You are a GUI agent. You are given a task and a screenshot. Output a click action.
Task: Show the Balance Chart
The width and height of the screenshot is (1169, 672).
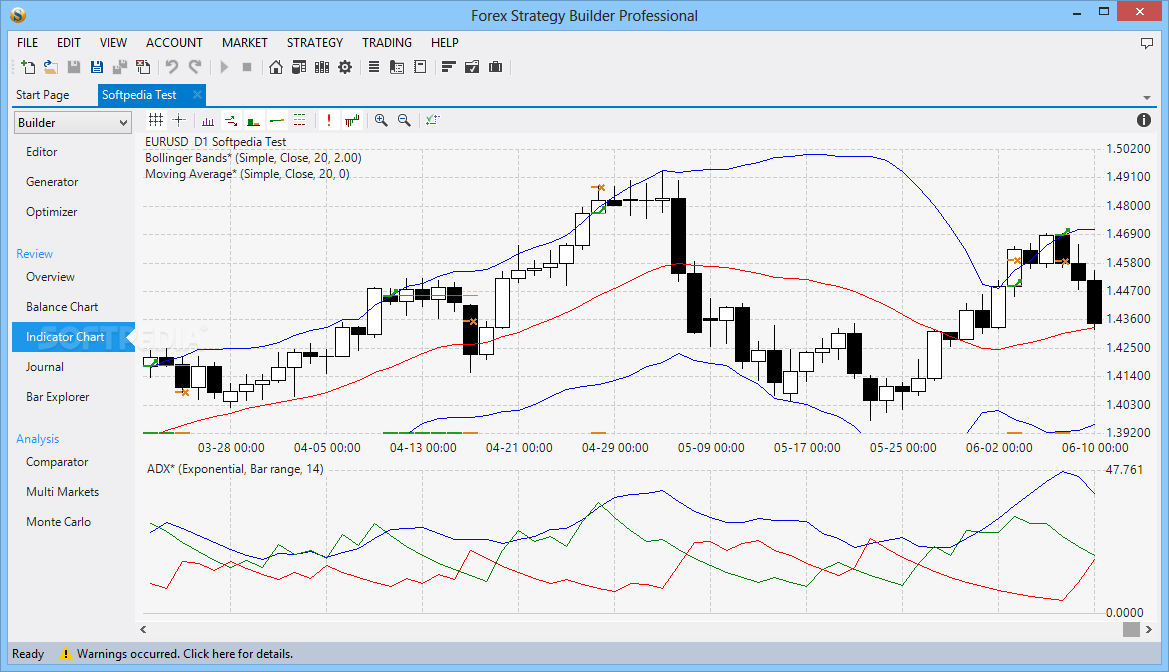(x=62, y=307)
